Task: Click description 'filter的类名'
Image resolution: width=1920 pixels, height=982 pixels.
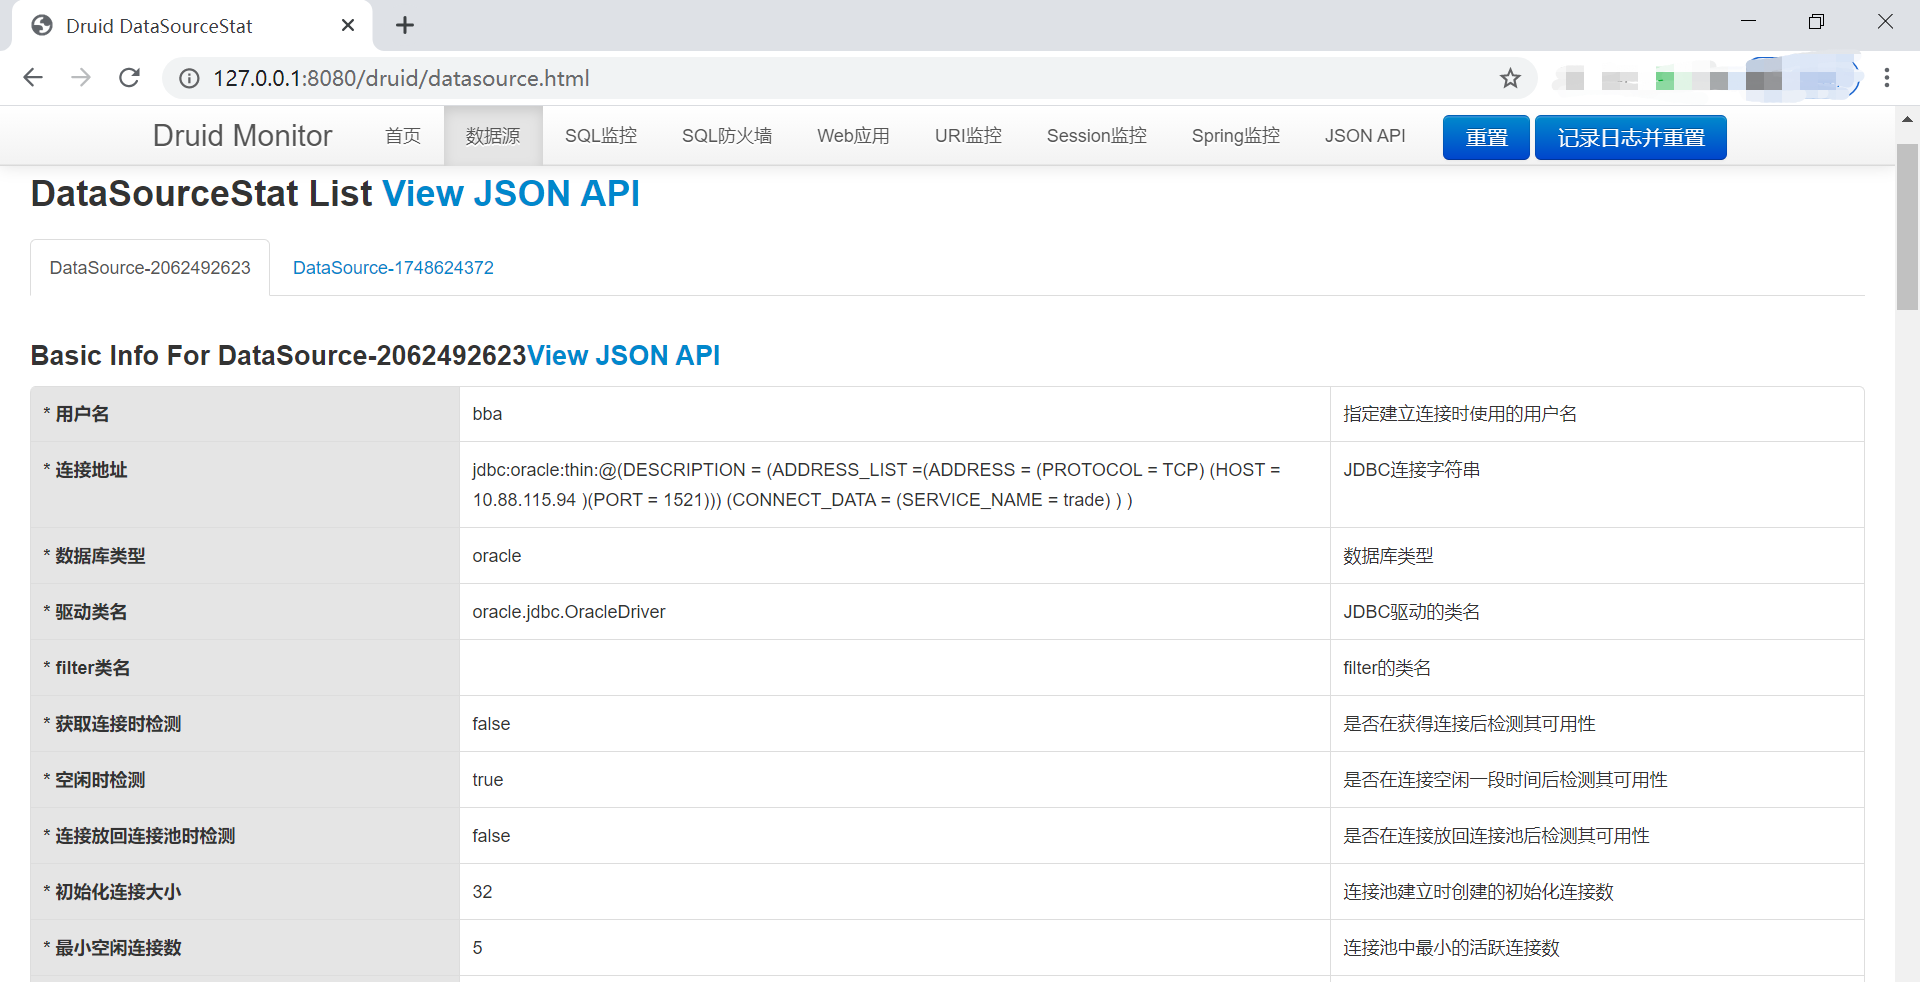Action: pyautogui.click(x=1387, y=668)
